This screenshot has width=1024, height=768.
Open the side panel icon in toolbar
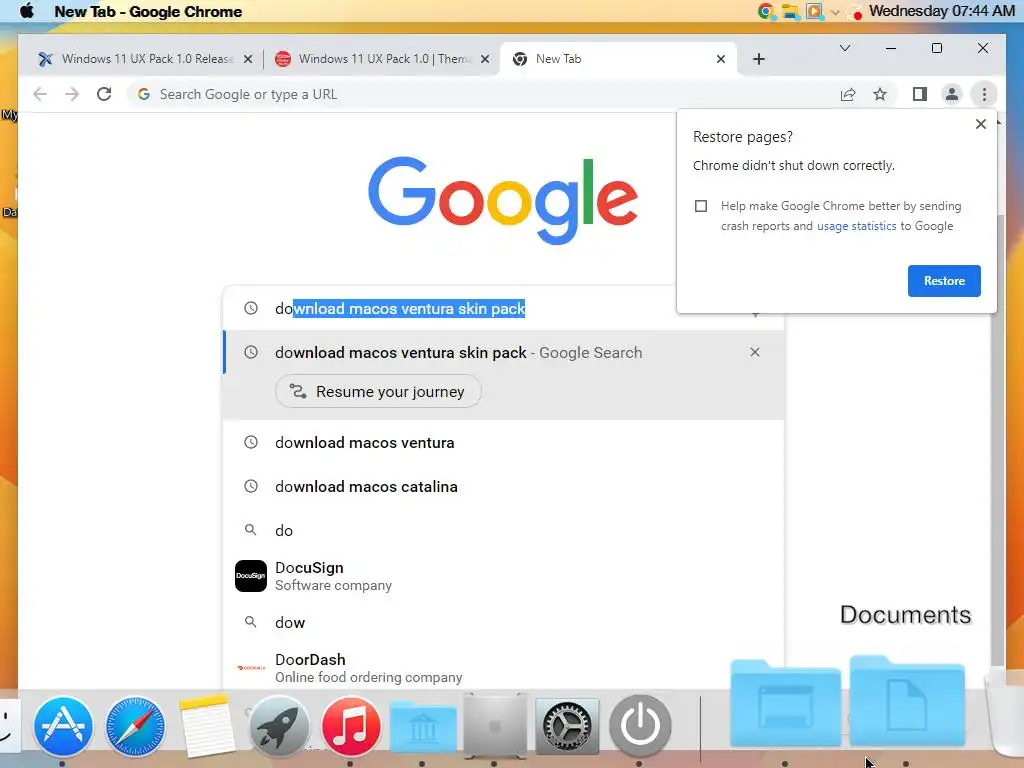click(920, 95)
